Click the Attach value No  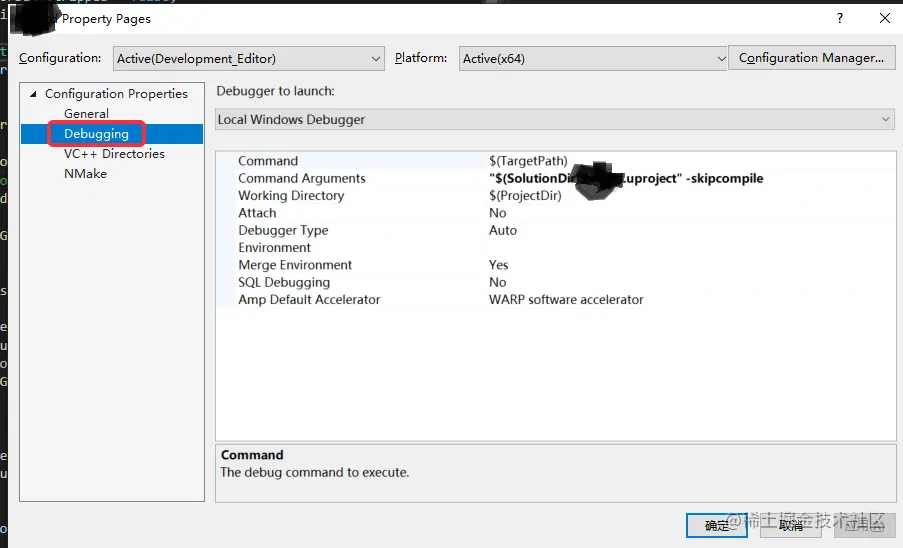pos(498,212)
